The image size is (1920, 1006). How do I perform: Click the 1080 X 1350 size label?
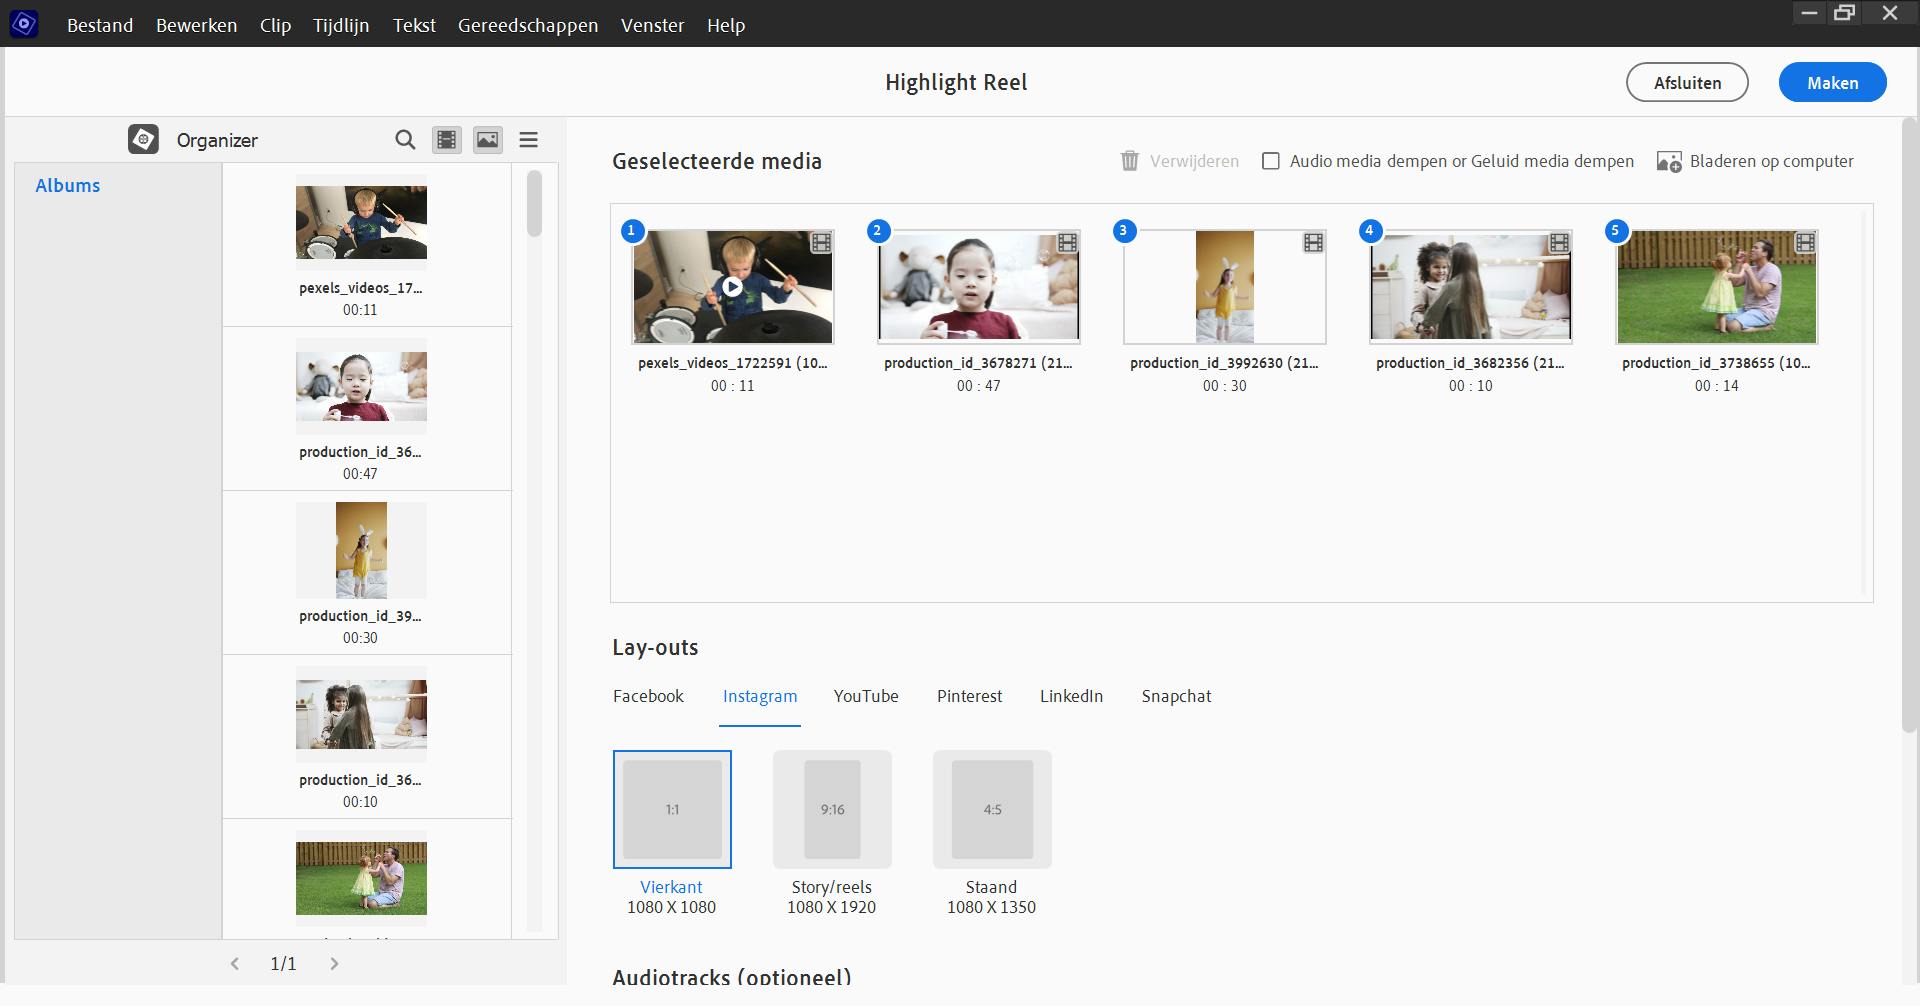coord(991,907)
